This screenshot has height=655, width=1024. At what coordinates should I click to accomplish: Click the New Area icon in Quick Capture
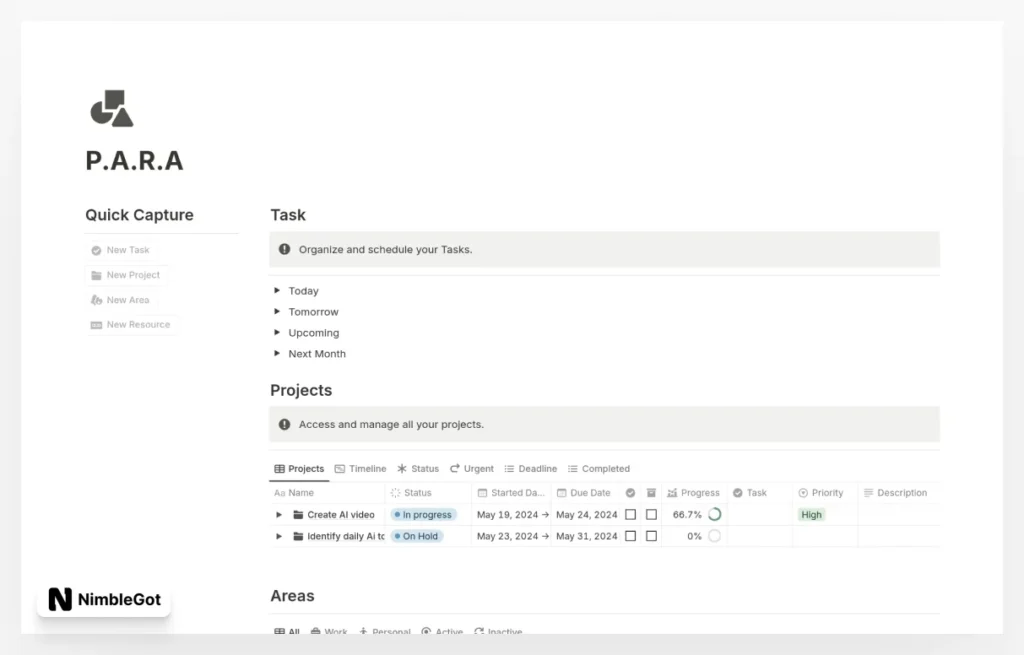coord(97,300)
